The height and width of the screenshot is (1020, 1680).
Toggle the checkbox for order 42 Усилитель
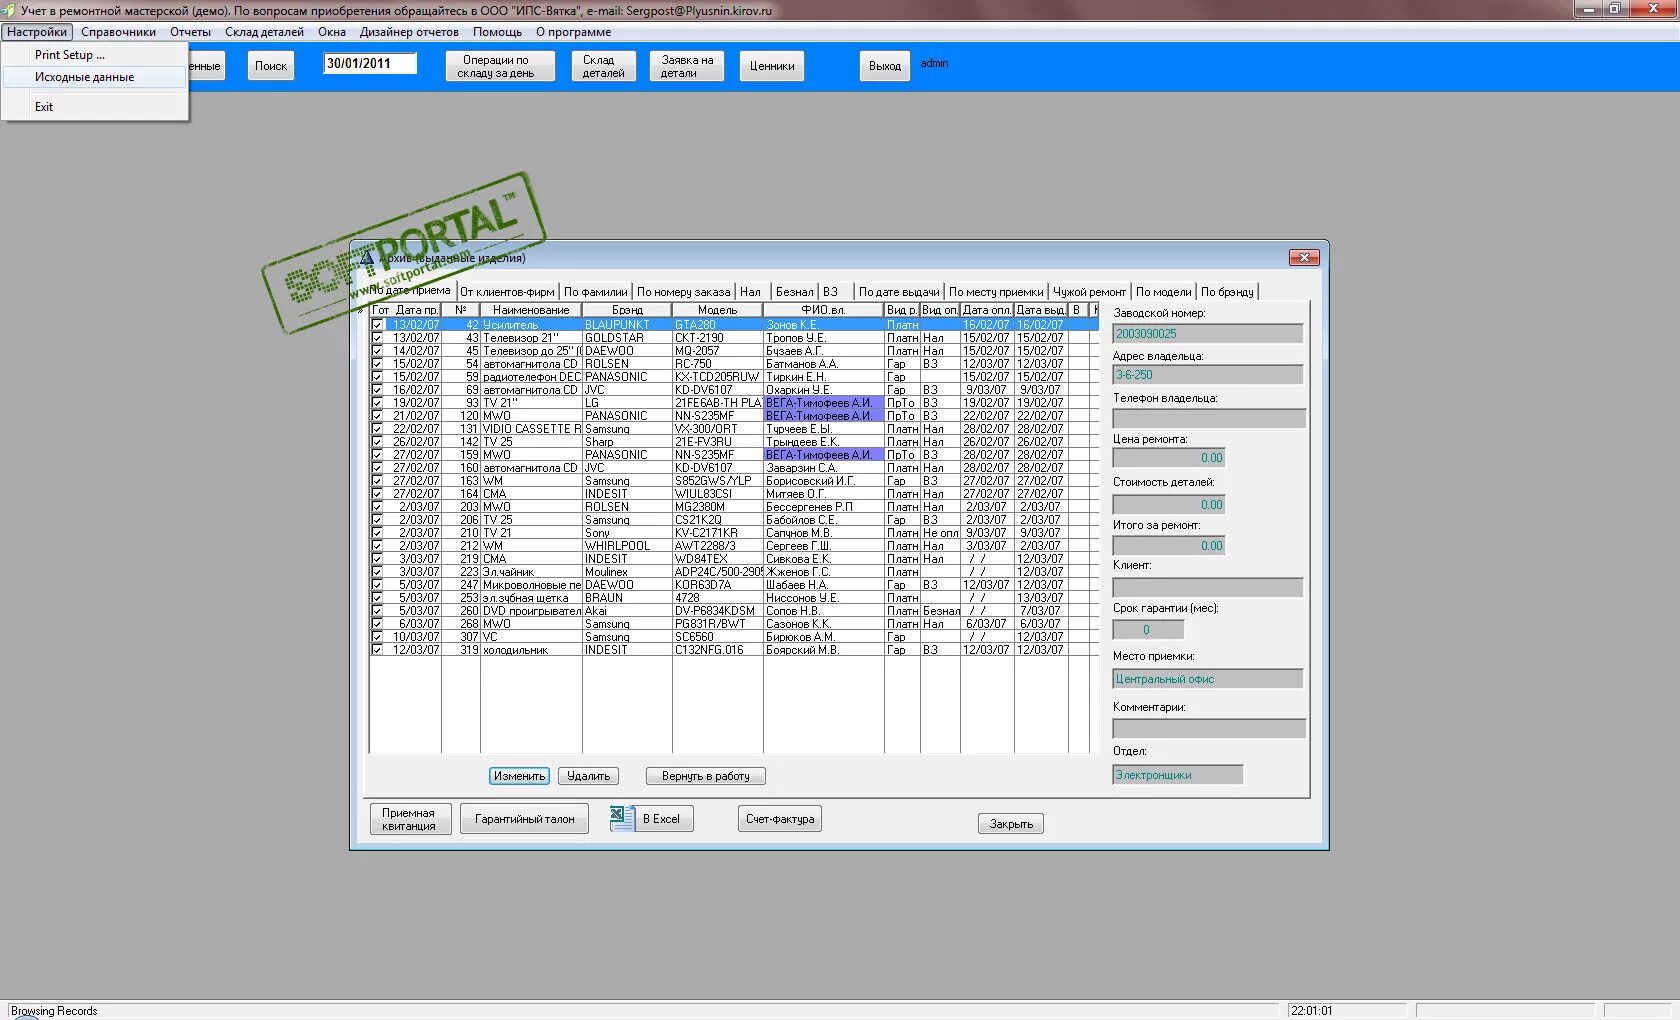click(x=377, y=325)
